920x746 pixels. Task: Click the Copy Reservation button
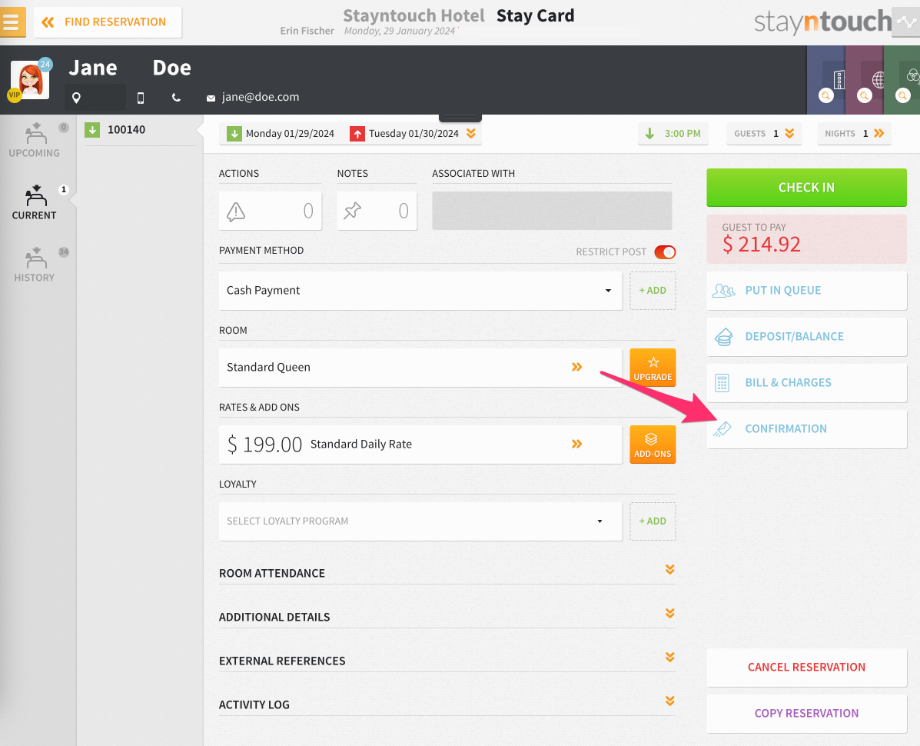[x=806, y=714]
